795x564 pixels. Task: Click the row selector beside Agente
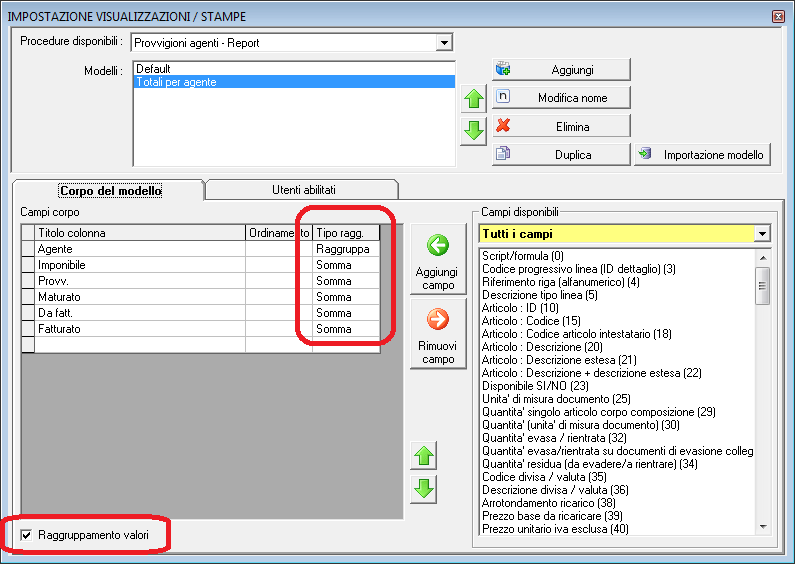pos(28,249)
